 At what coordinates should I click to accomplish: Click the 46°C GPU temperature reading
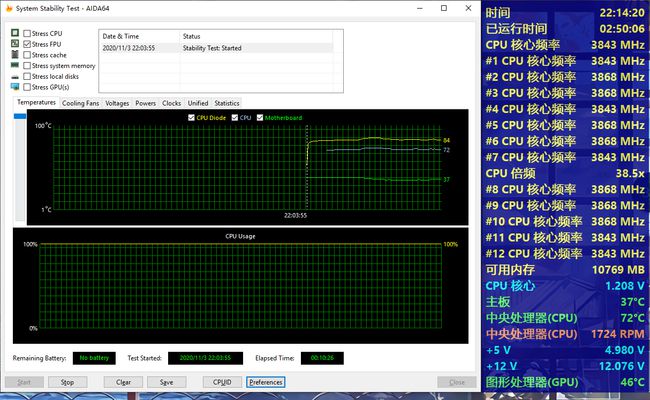[633, 382]
